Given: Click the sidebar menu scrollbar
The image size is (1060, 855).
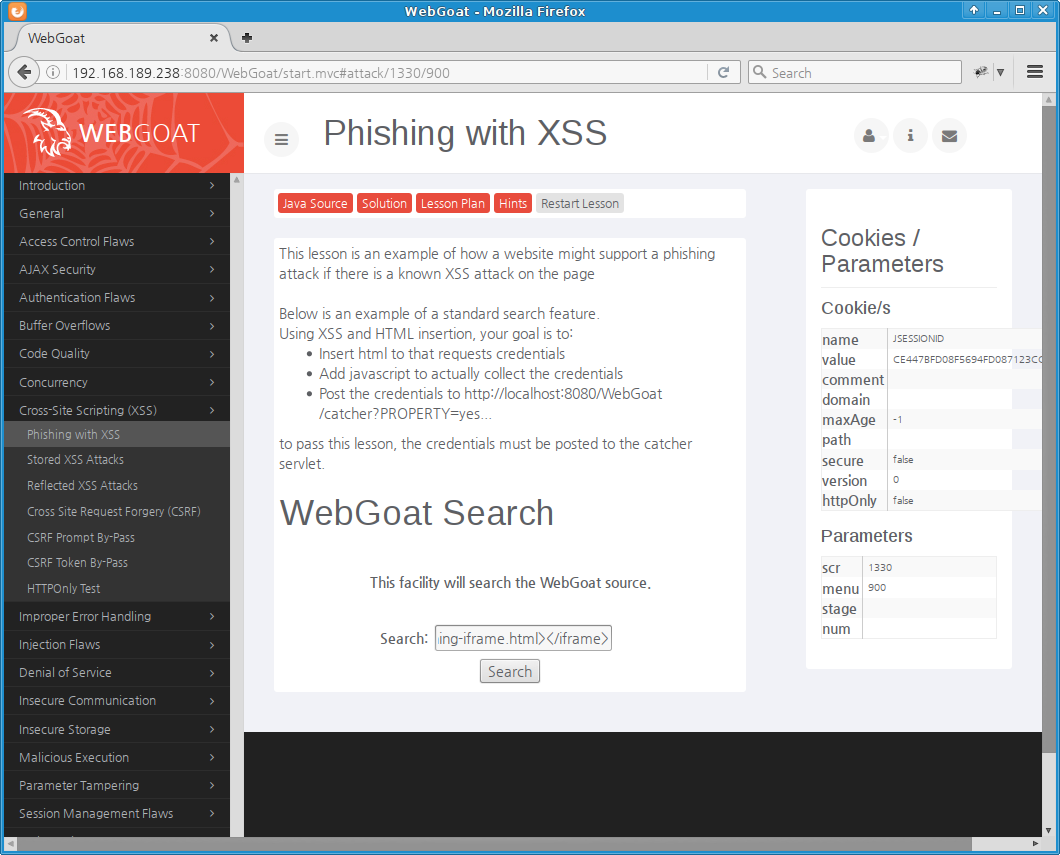Looking at the screenshot, I should click(x=237, y=505).
